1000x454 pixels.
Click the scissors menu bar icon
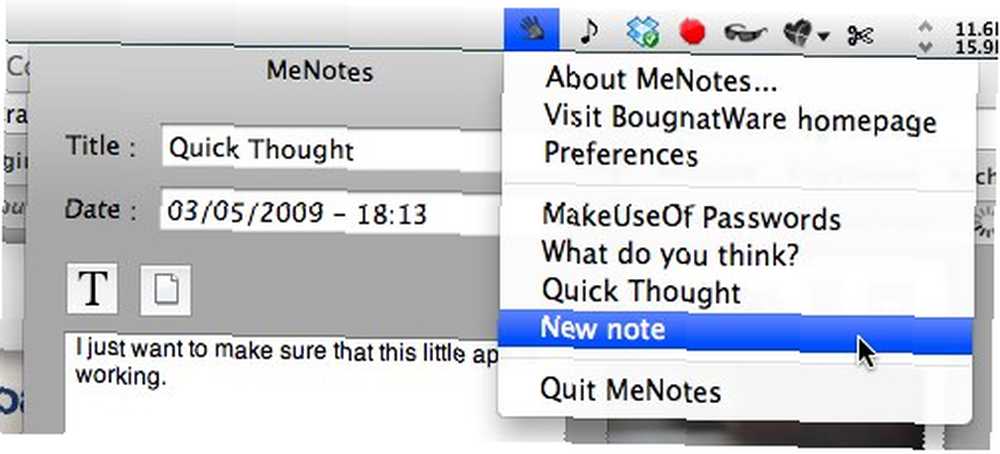[x=860, y=35]
